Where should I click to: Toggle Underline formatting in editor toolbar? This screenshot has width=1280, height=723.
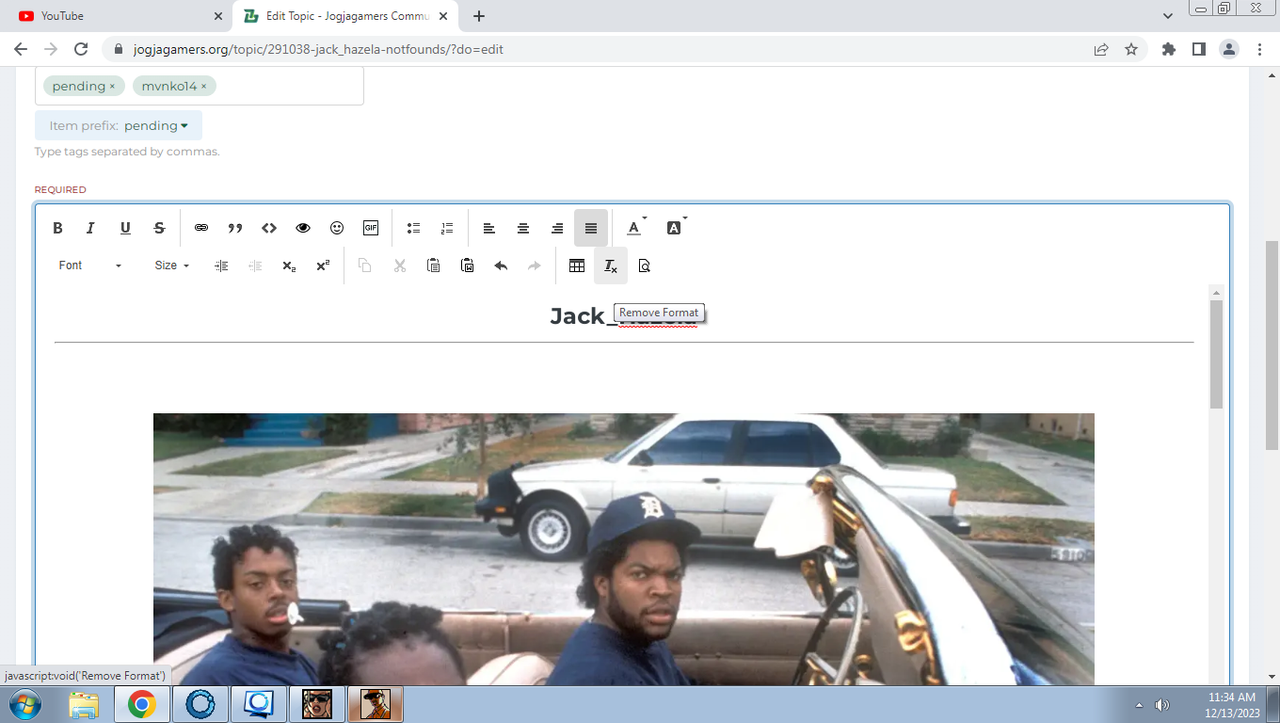125,228
